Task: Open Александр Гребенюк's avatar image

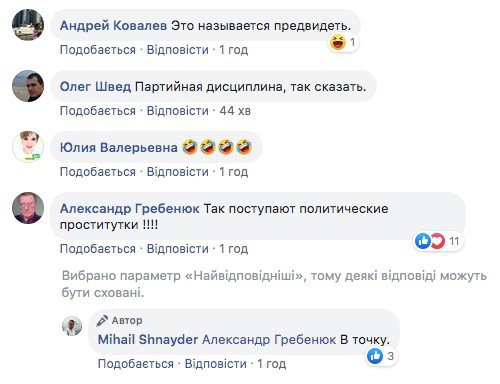Action: [x=28, y=208]
